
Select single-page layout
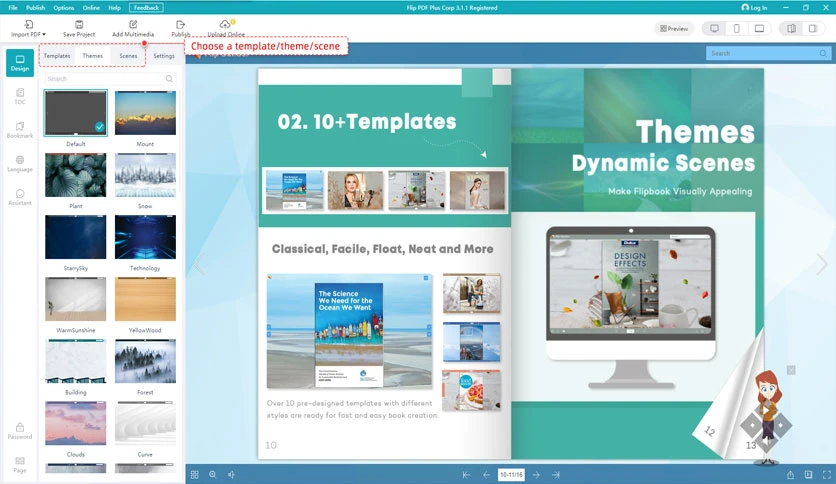click(x=813, y=28)
